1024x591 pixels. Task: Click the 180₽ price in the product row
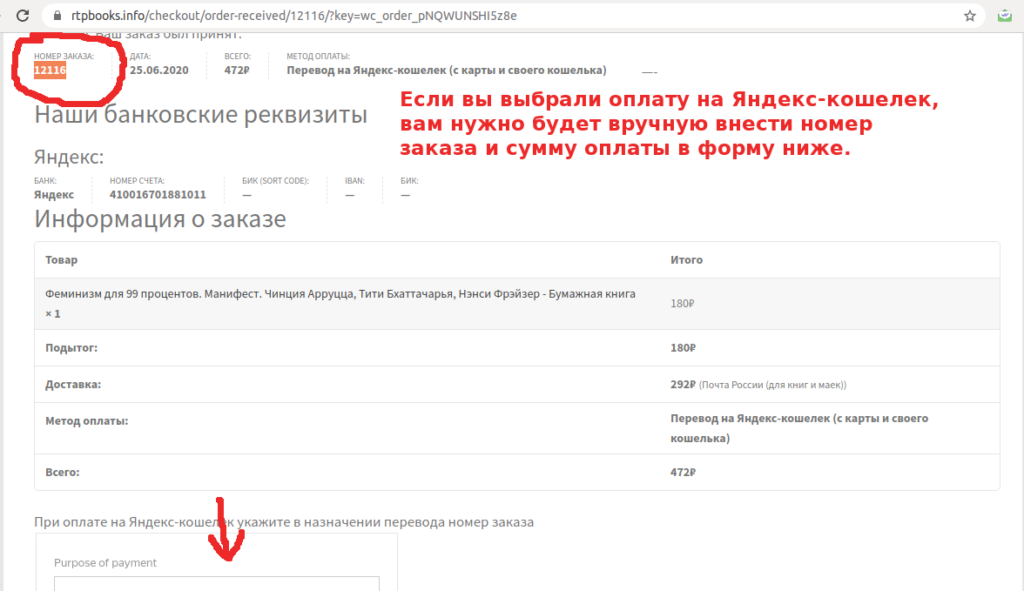tap(682, 304)
